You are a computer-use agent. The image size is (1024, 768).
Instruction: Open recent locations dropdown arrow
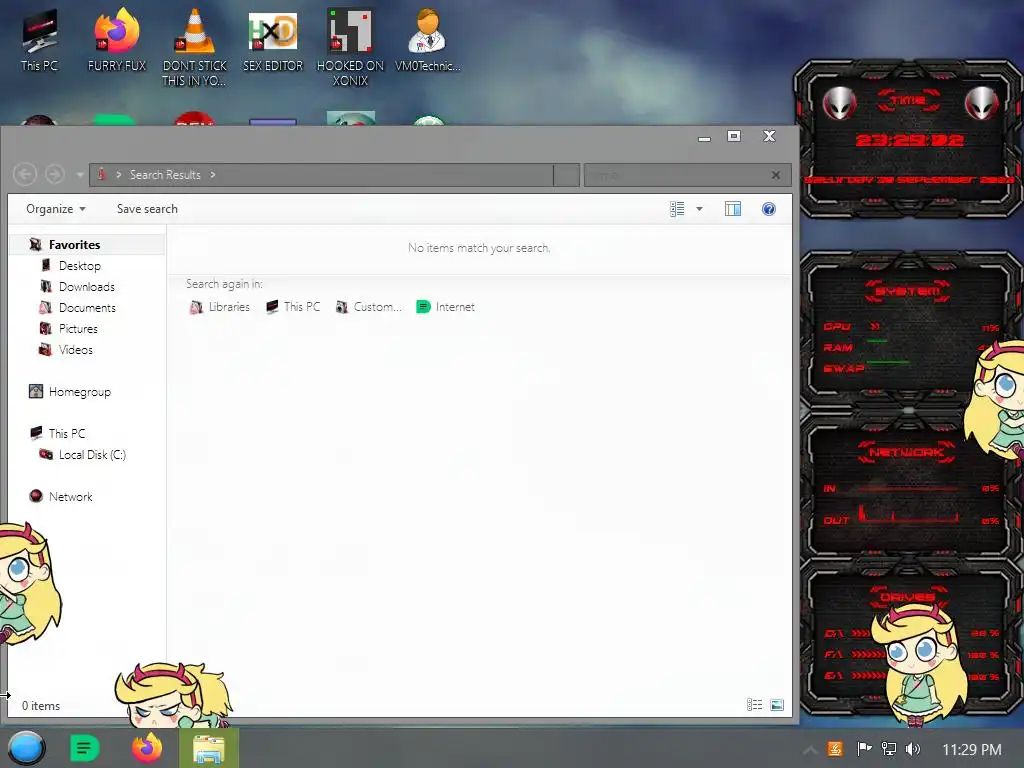(80, 175)
